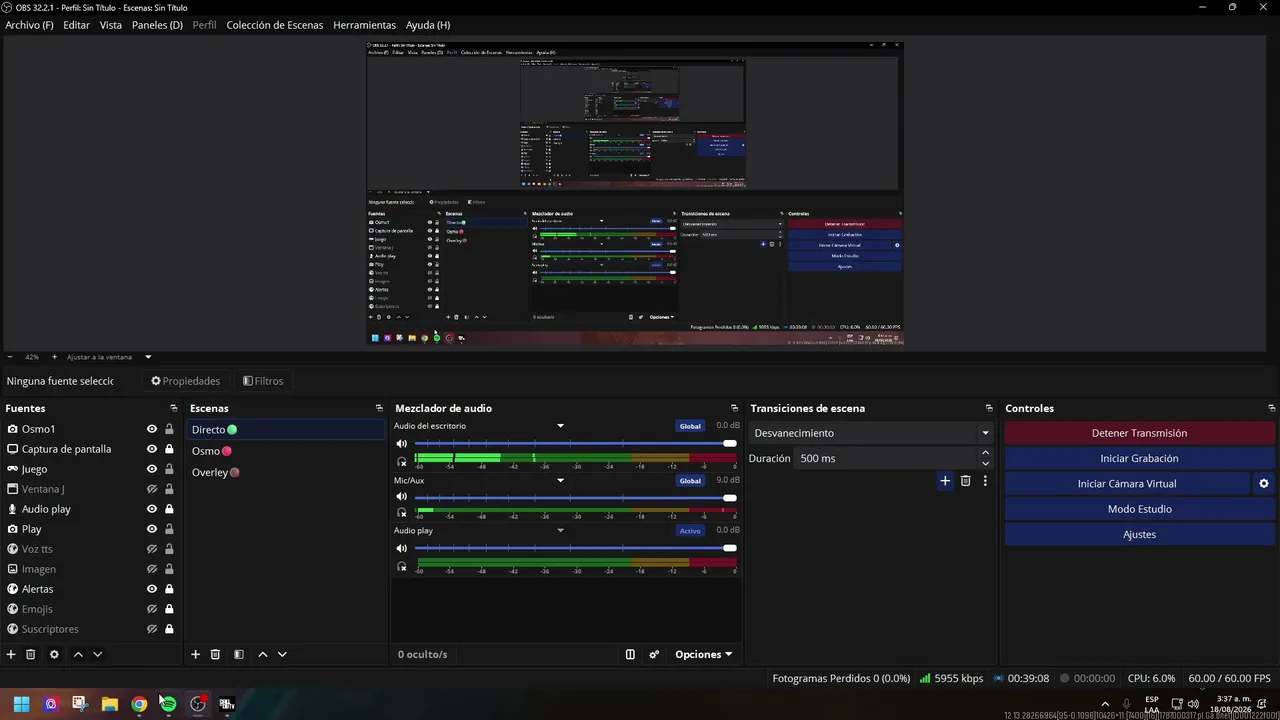Switch audio mixer layout icon
Image resolution: width=1280 pixels, height=720 pixels.
[630, 654]
